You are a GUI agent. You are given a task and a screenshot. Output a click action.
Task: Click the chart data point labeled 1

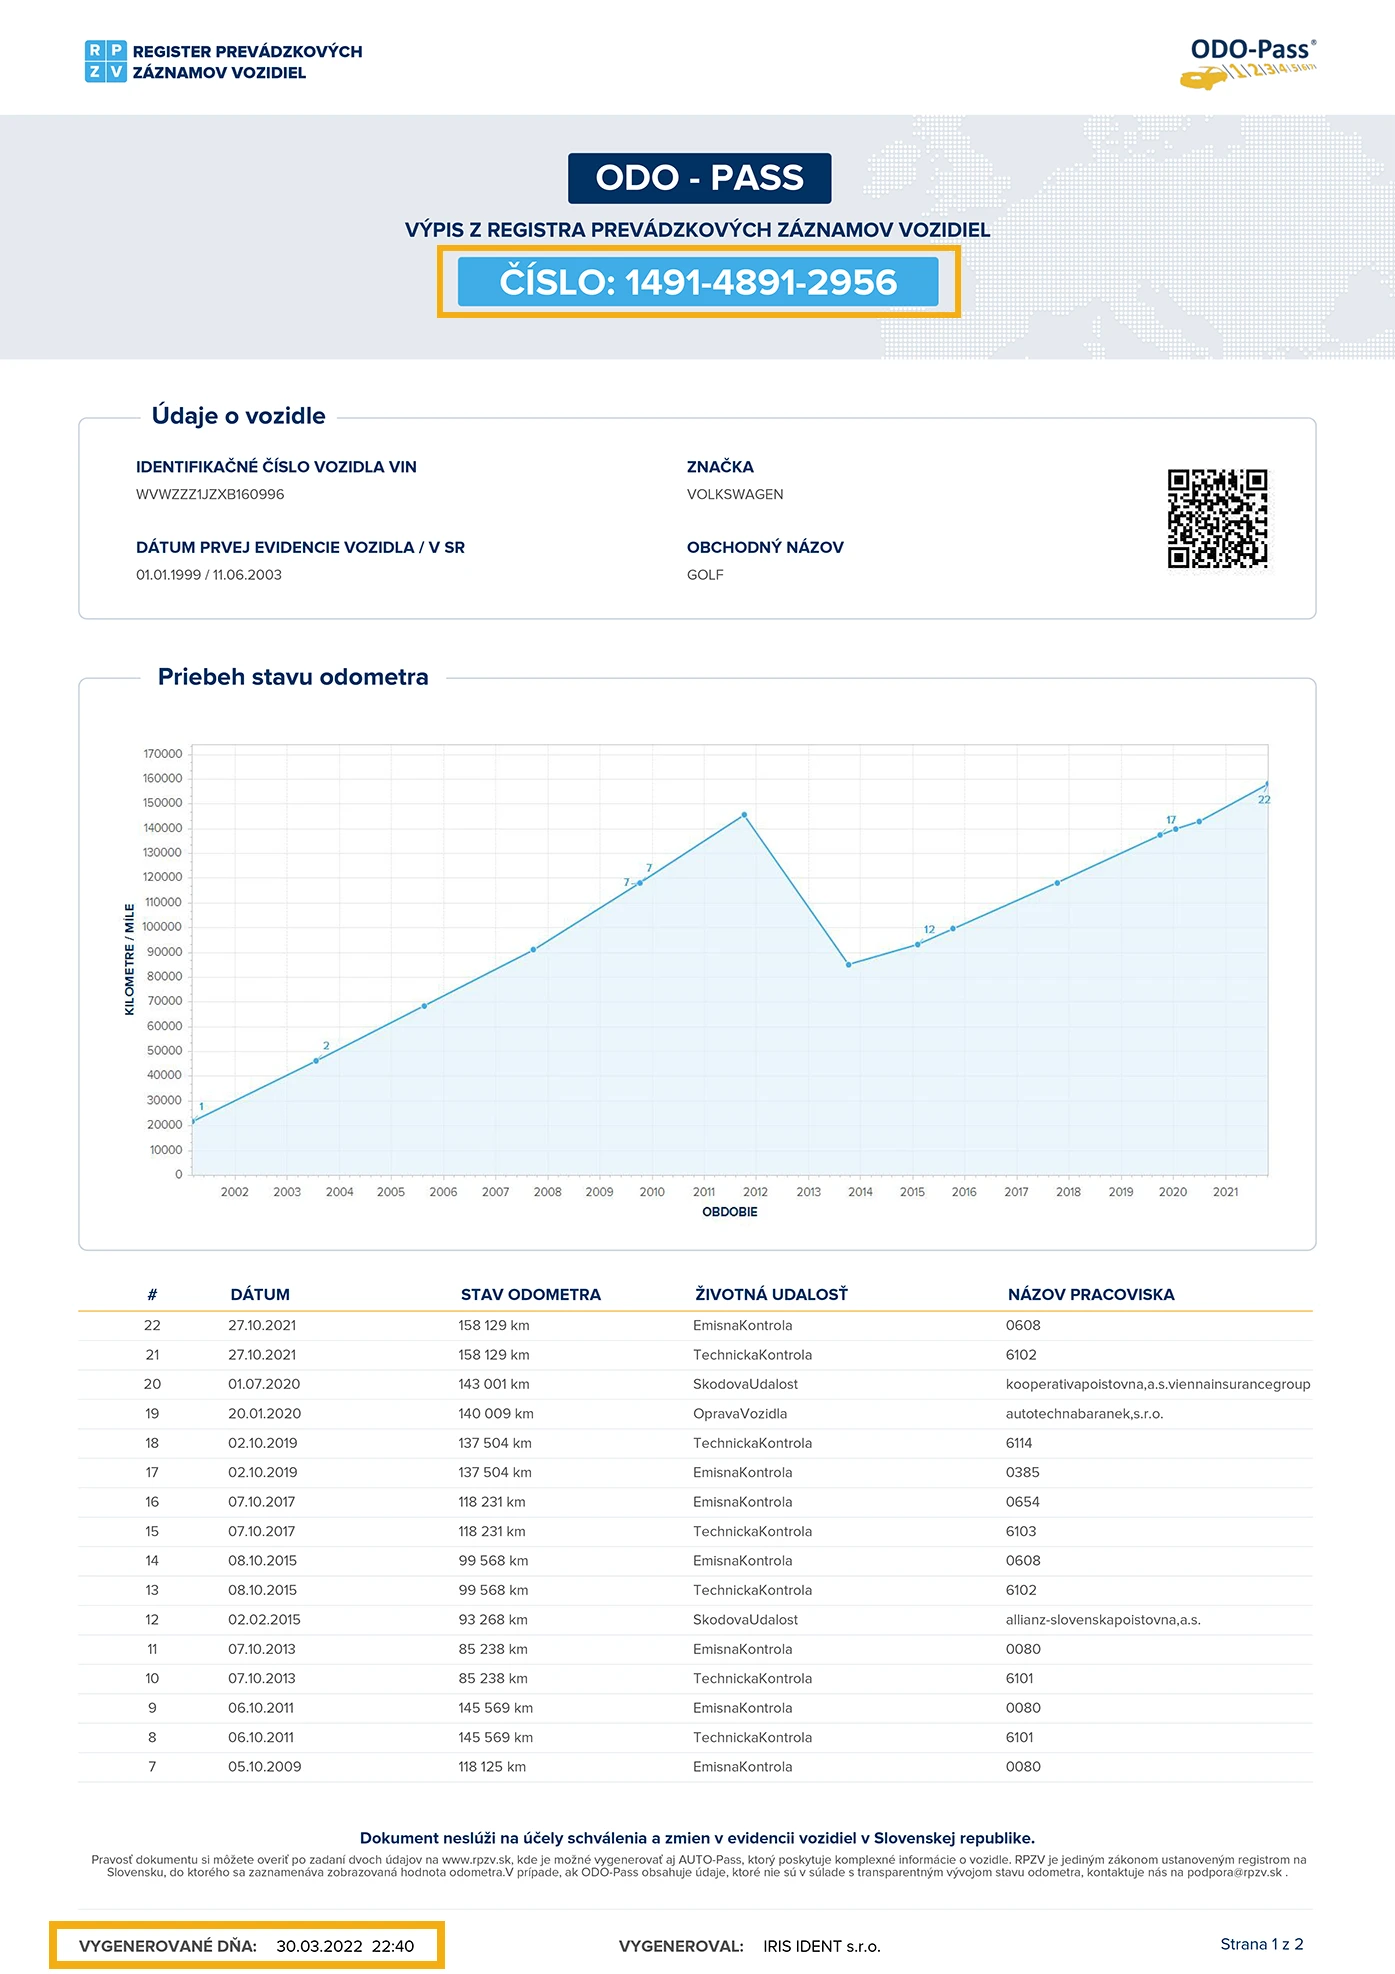tap(193, 1121)
